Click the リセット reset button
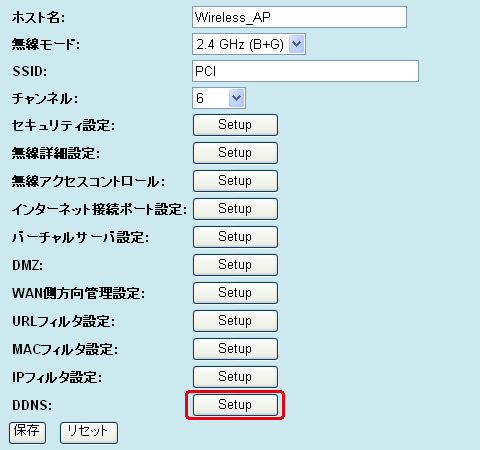Image resolution: width=480 pixels, height=450 pixels. tap(89, 433)
